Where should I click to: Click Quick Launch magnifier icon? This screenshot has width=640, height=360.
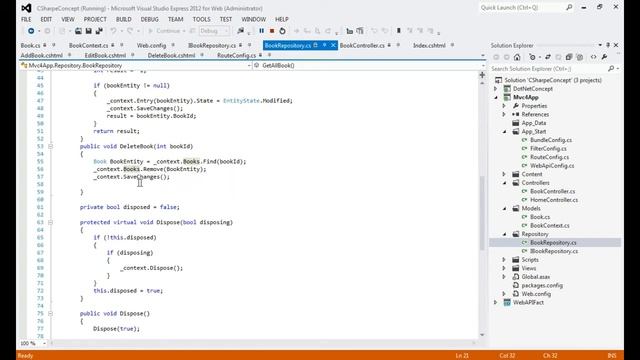pyautogui.click(x=569, y=7)
